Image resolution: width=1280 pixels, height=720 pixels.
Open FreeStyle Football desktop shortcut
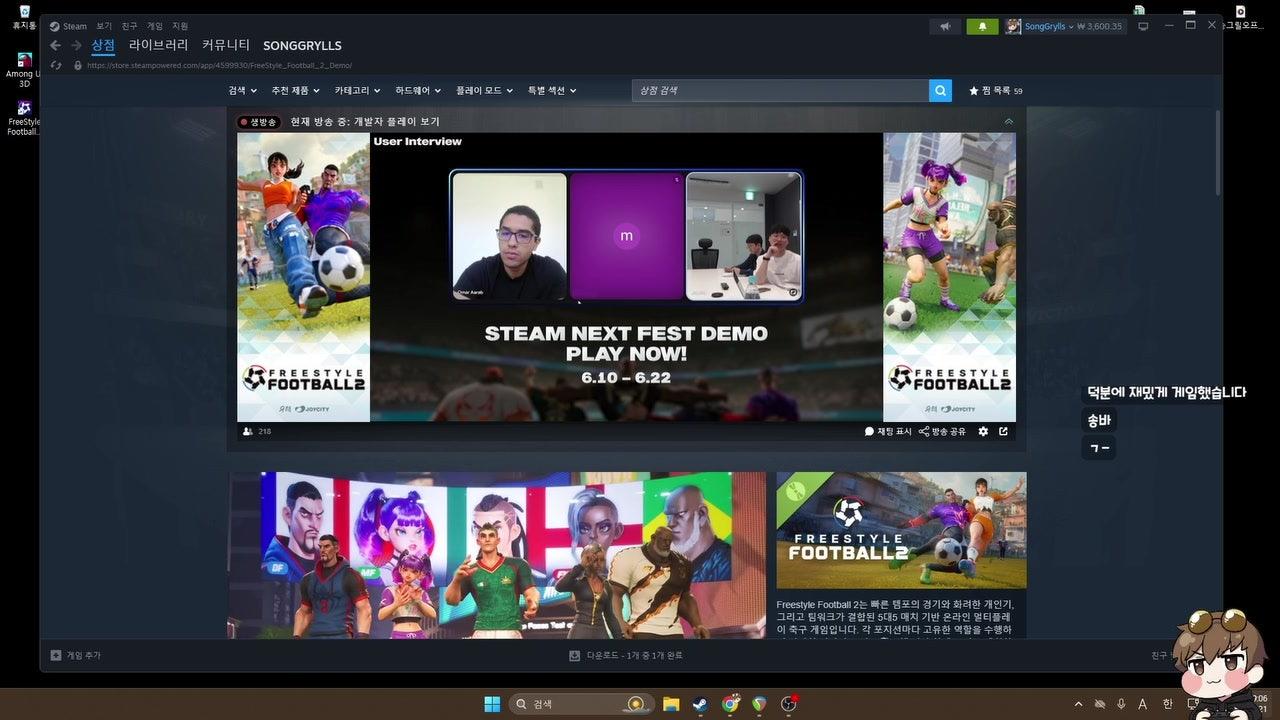pyautogui.click(x=24, y=118)
